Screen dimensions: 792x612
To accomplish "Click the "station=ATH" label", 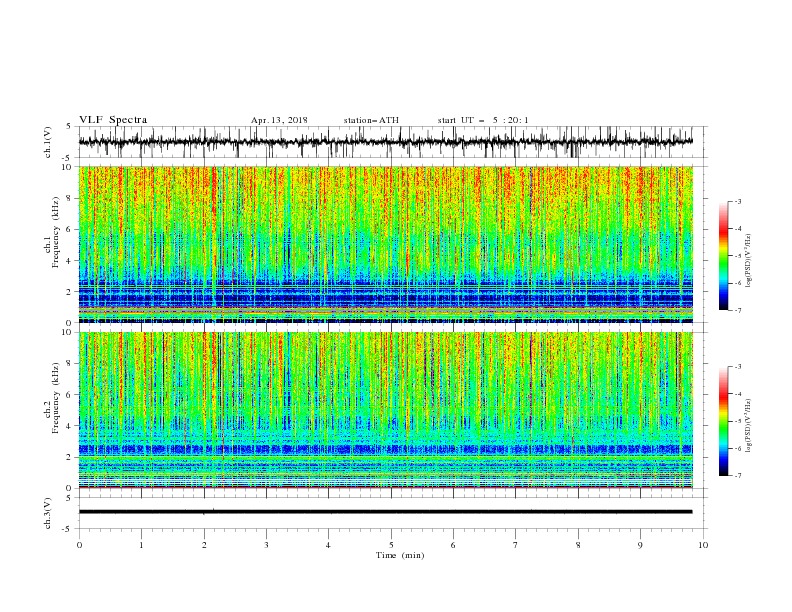I will (371, 120).
